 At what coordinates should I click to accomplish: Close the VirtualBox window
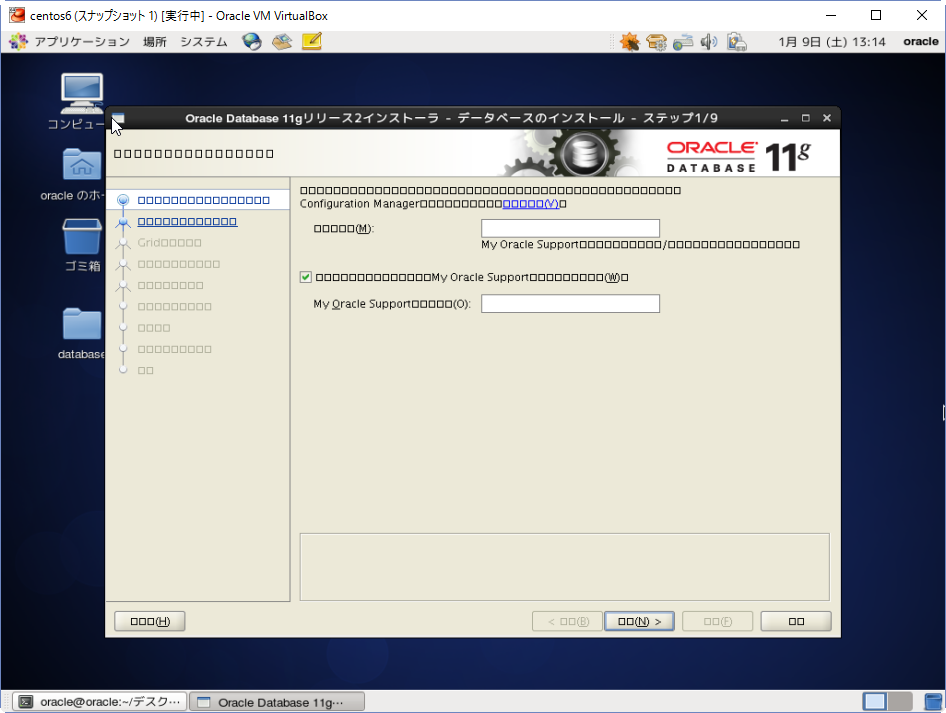coord(922,16)
